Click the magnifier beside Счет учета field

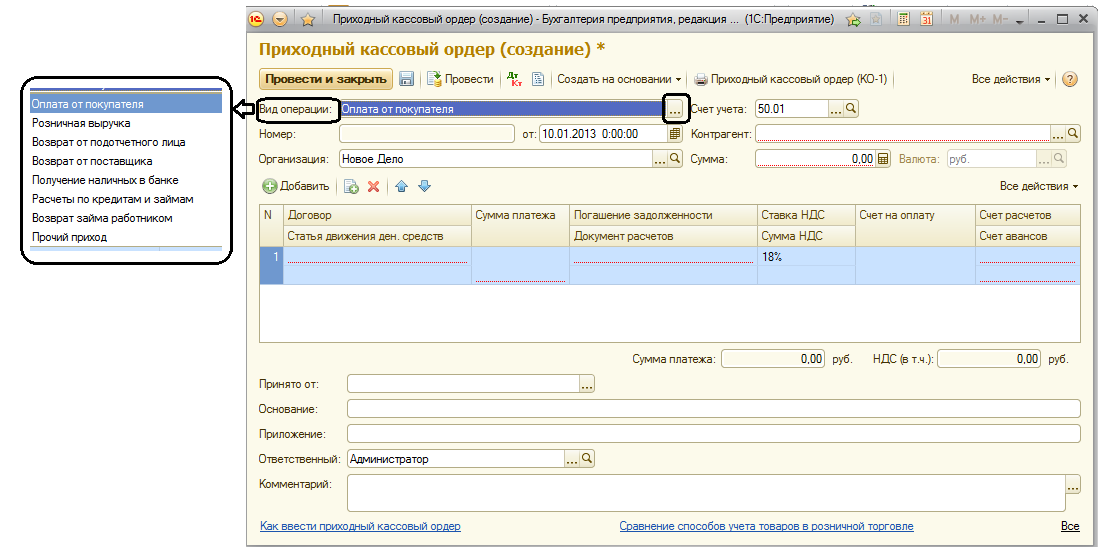pos(852,109)
